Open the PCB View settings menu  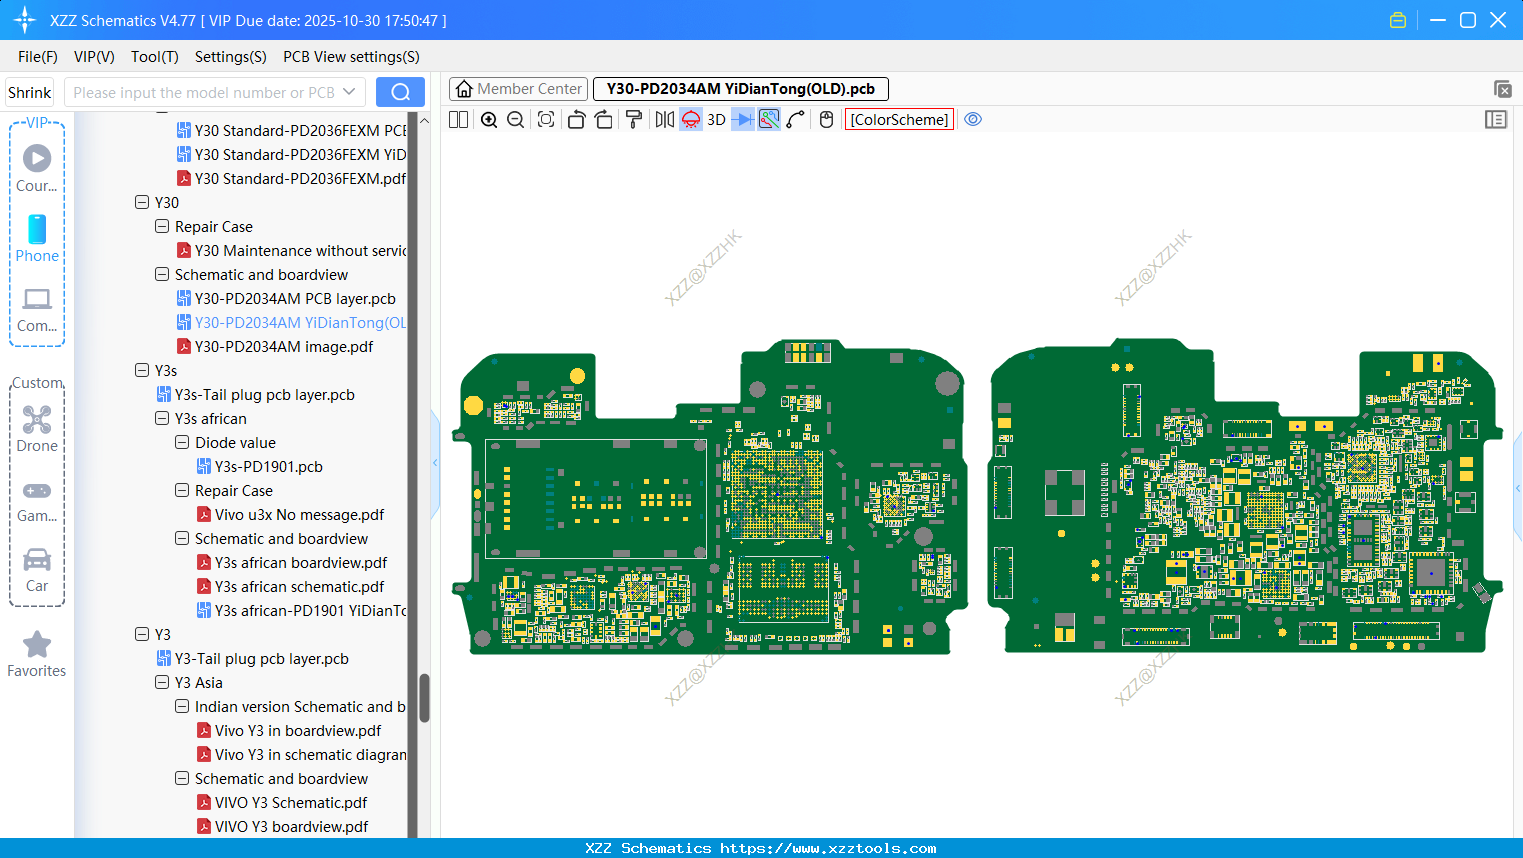point(350,57)
